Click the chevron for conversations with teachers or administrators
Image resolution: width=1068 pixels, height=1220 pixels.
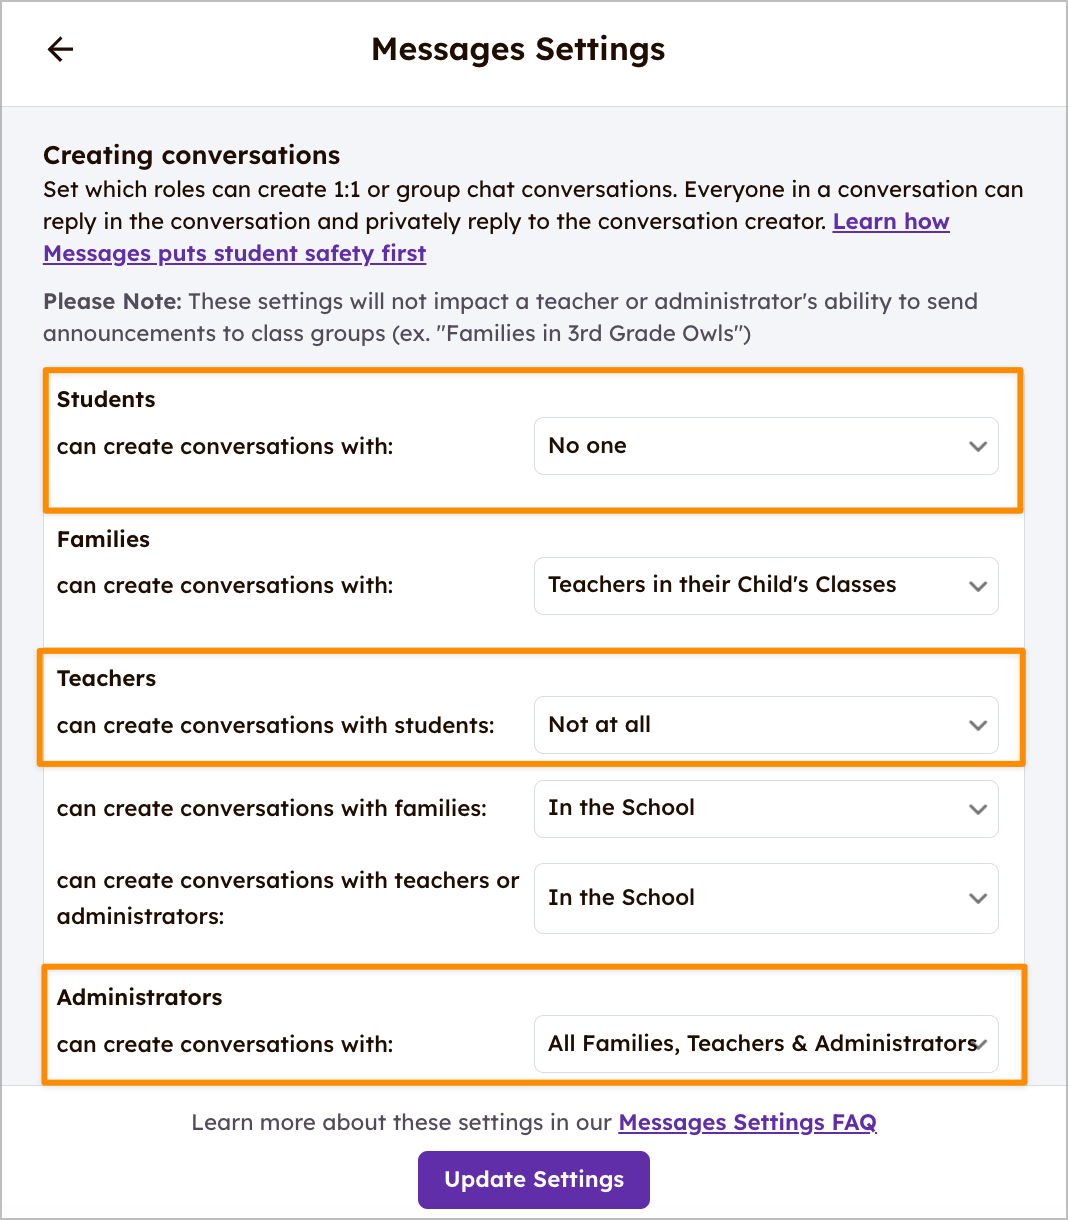point(978,898)
